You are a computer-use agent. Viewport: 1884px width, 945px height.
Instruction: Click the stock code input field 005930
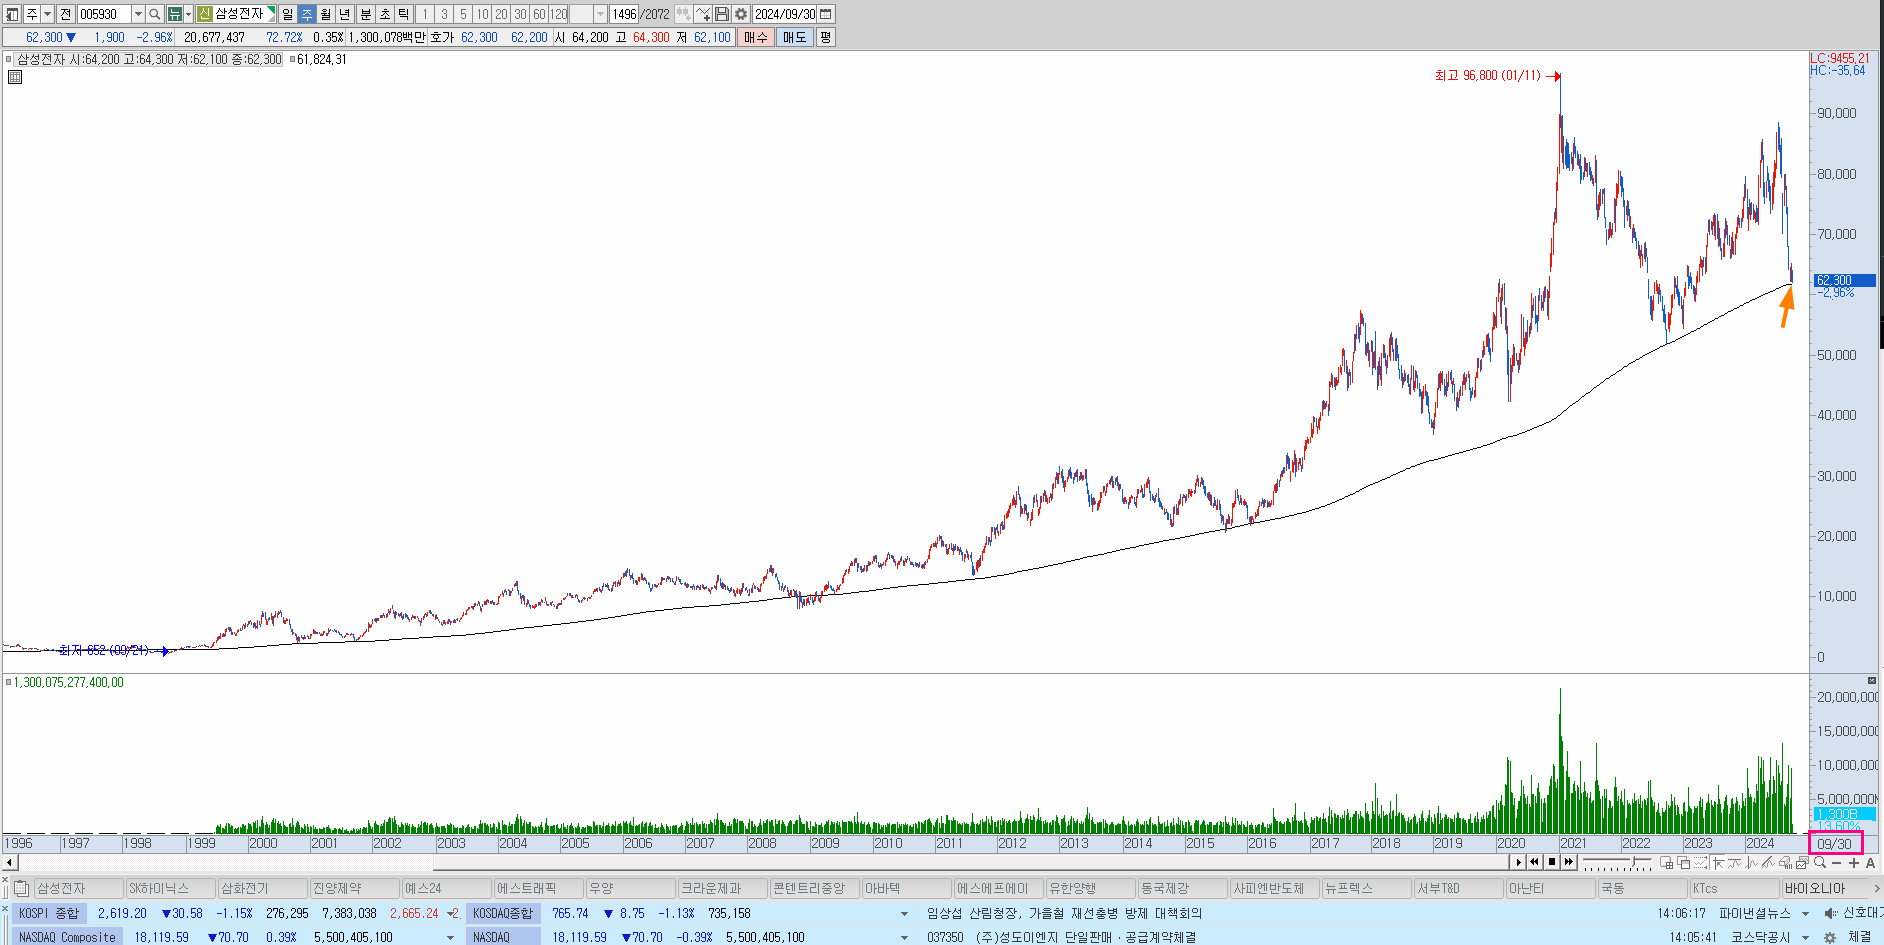[x=105, y=14]
